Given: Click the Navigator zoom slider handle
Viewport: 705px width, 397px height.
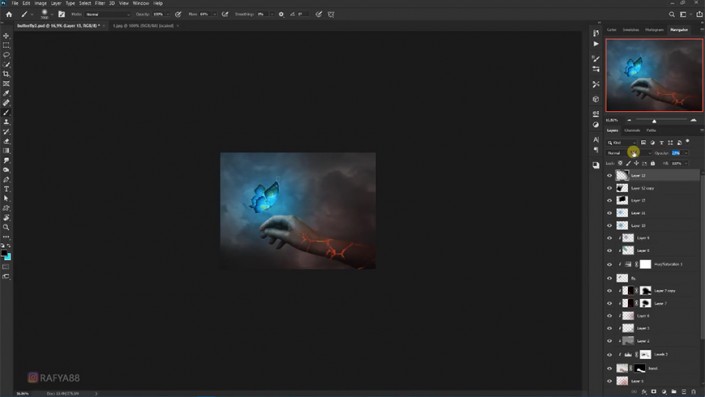Looking at the screenshot, I should click(x=654, y=121).
